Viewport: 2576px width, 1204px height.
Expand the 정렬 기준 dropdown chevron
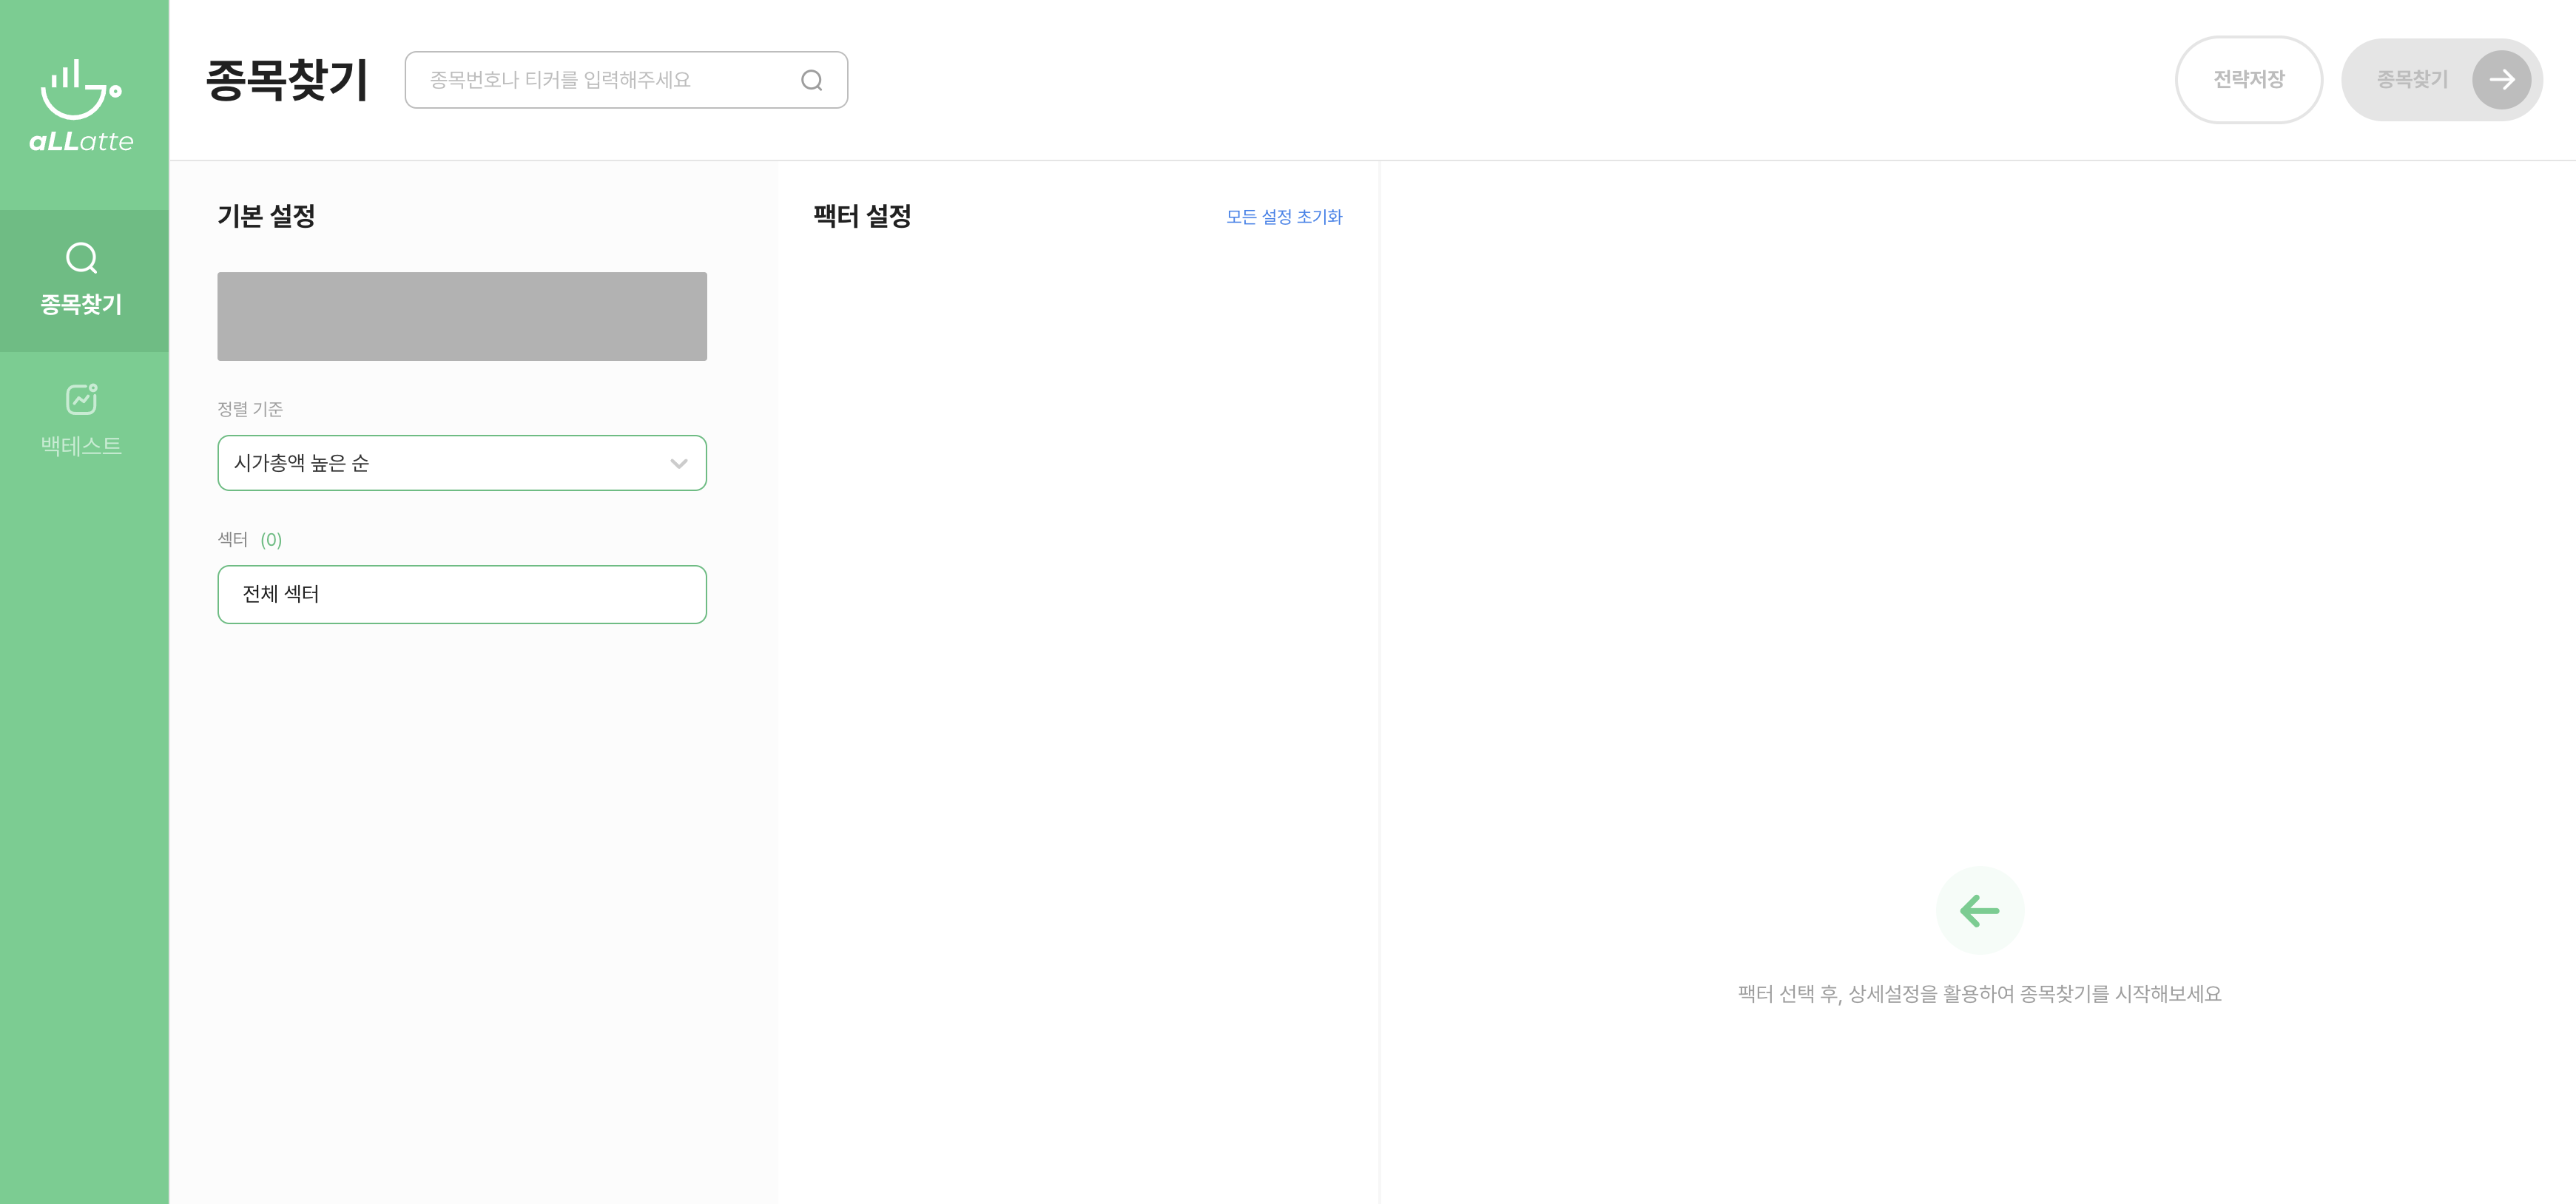tap(679, 463)
